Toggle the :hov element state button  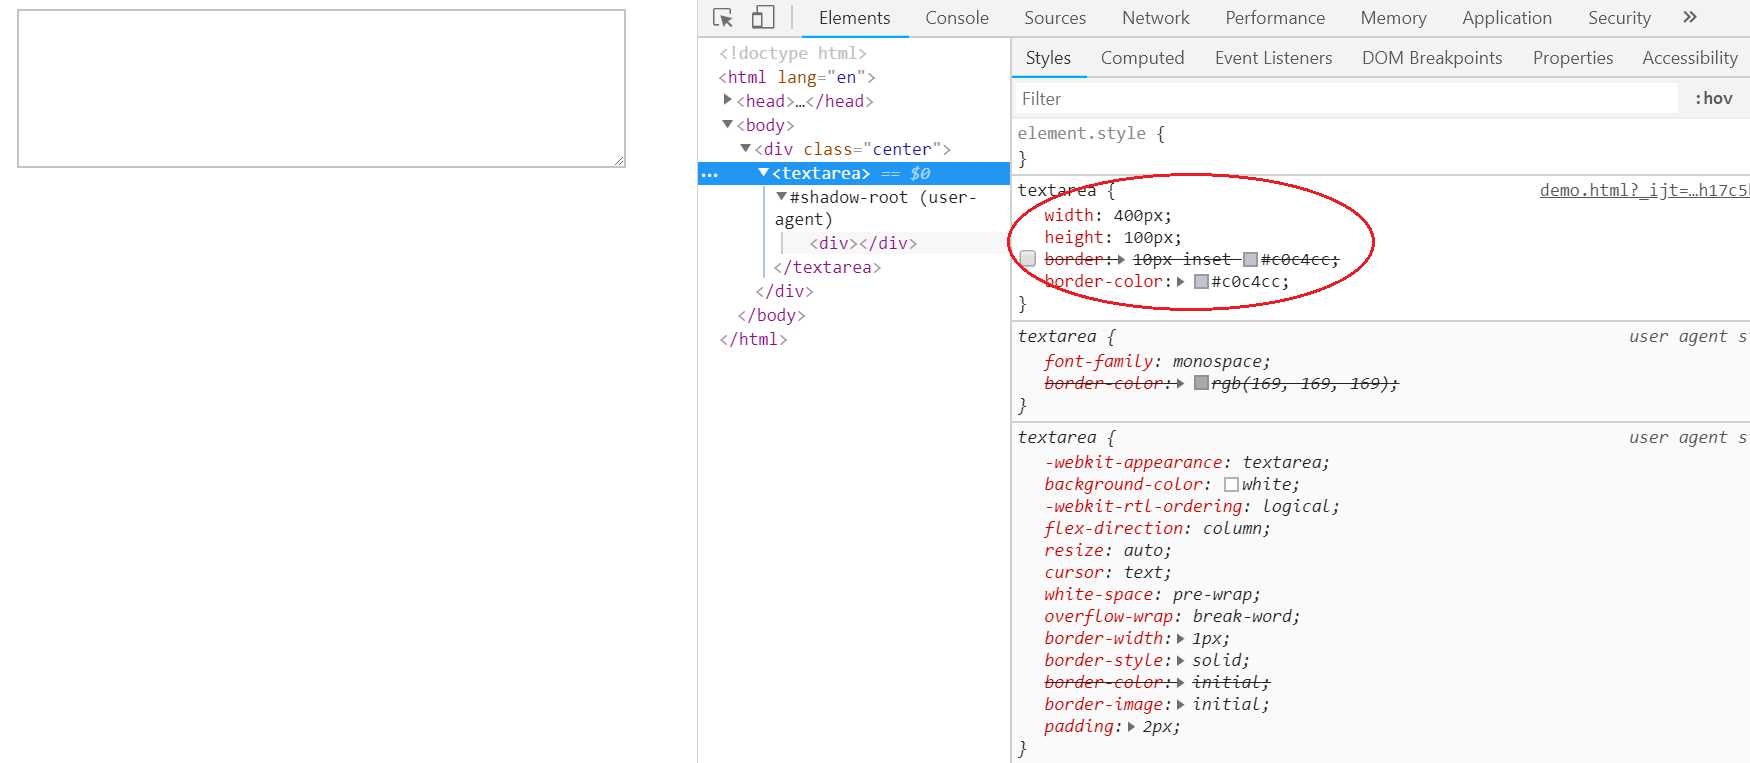point(1713,98)
